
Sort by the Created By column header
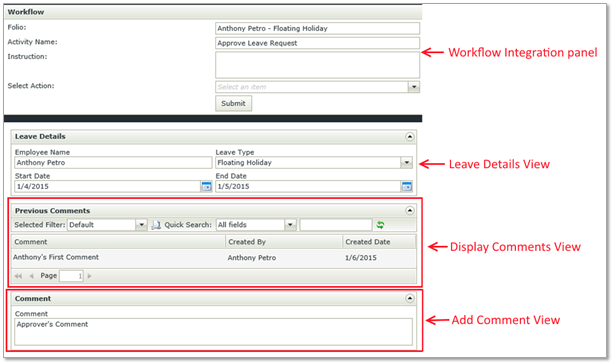(x=284, y=242)
